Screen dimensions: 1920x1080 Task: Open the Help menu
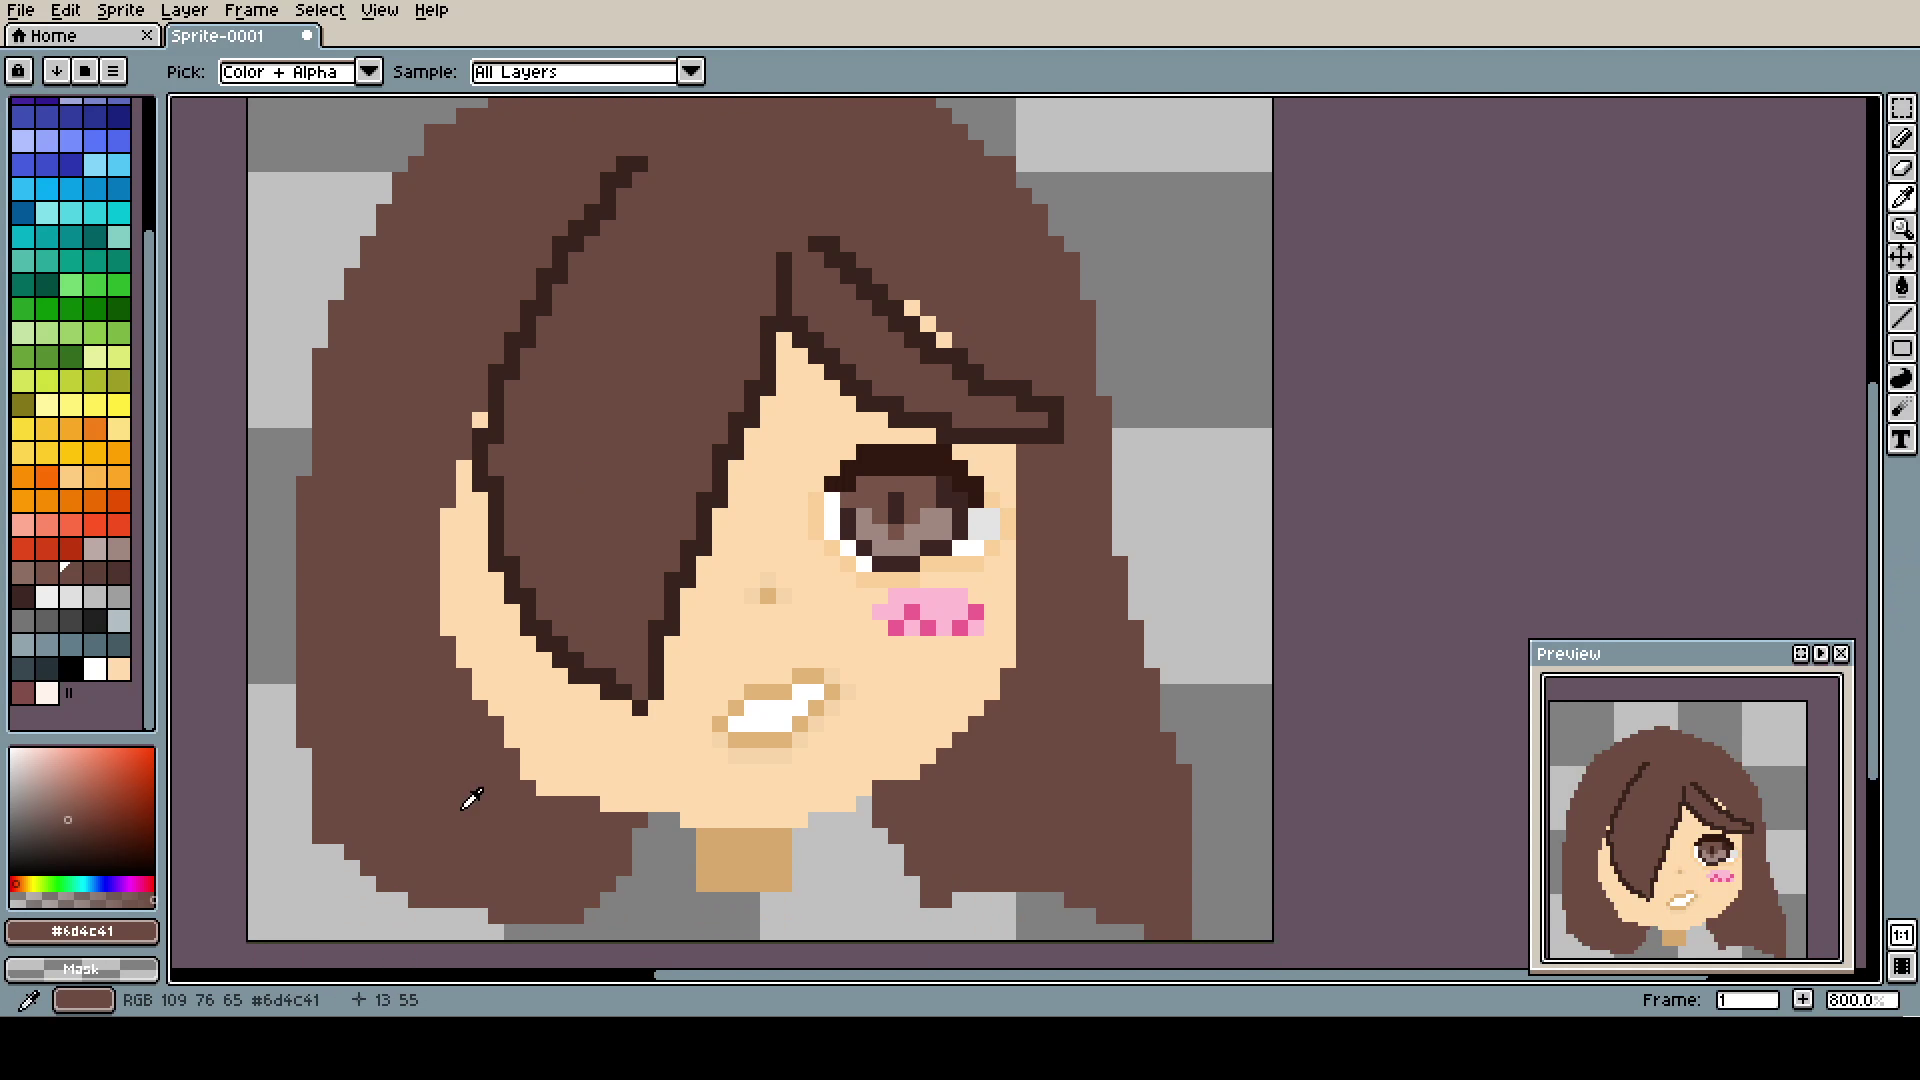click(431, 10)
